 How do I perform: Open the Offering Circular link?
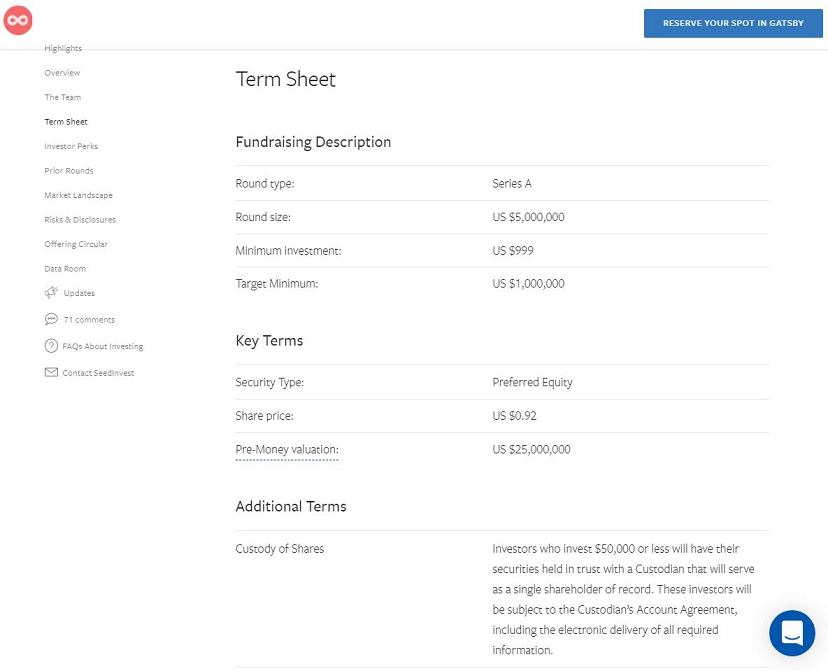click(x=76, y=244)
